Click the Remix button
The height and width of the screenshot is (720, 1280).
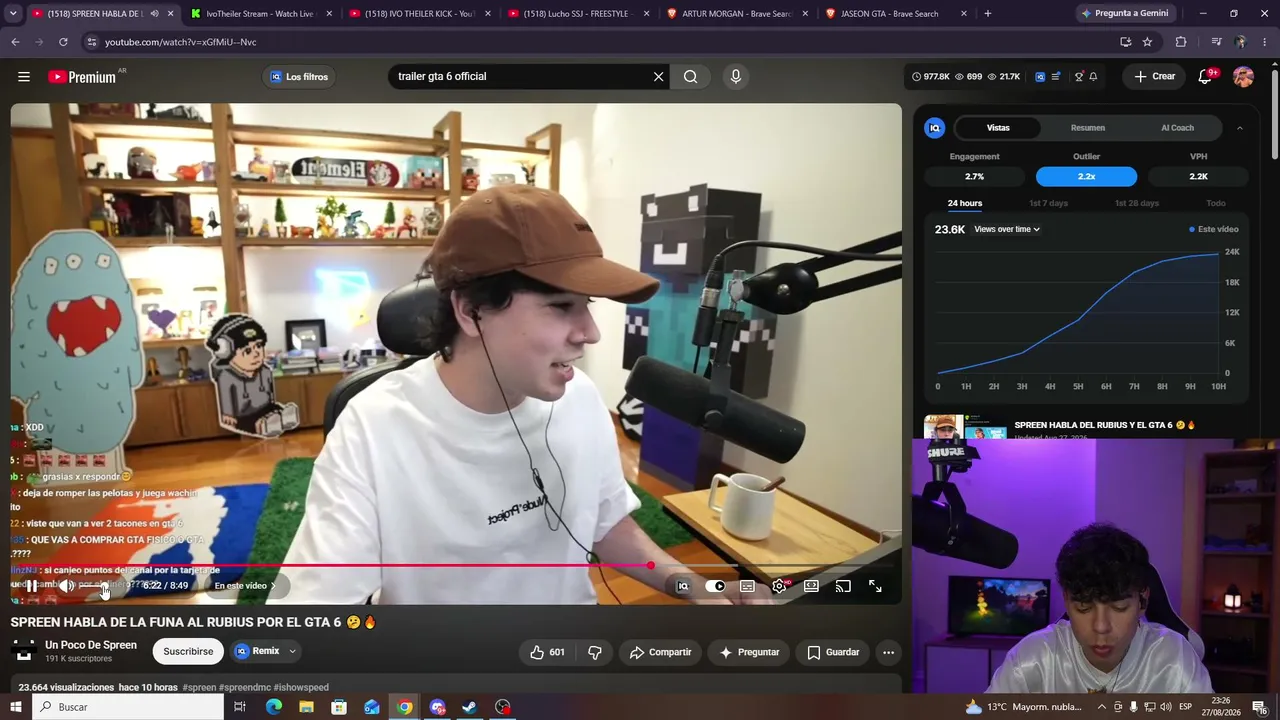coord(256,651)
